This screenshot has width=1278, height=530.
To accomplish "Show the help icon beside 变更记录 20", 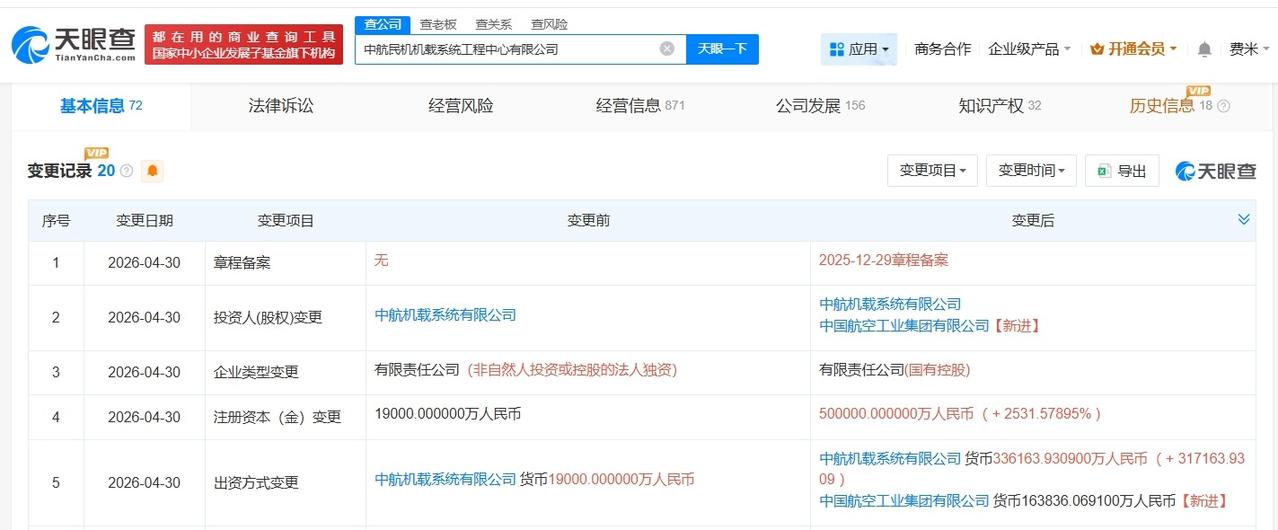I will pos(127,171).
